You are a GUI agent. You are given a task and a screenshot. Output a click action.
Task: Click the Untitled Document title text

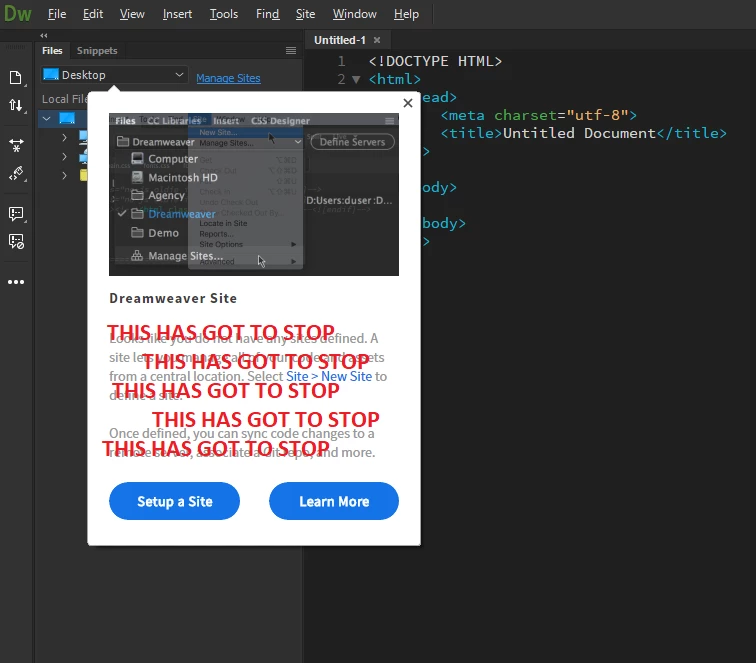tap(579, 133)
